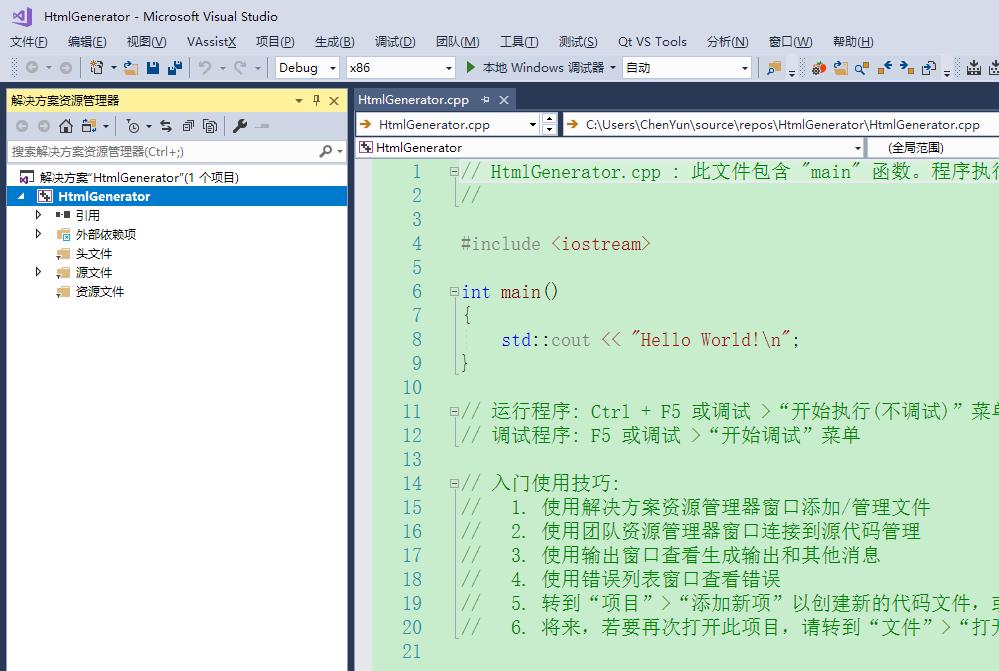This screenshot has height=671, width=999.
Task: Click the Navigate Backward toolbar icon
Action: (x=32, y=68)
